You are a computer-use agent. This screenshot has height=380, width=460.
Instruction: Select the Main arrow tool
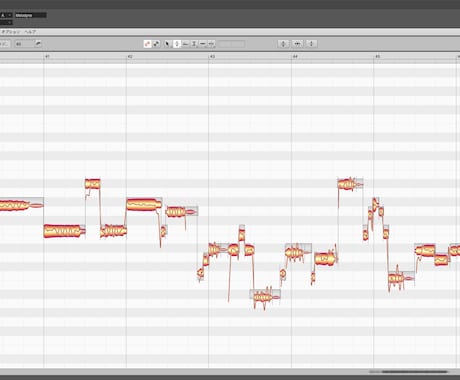pos(168,44)
